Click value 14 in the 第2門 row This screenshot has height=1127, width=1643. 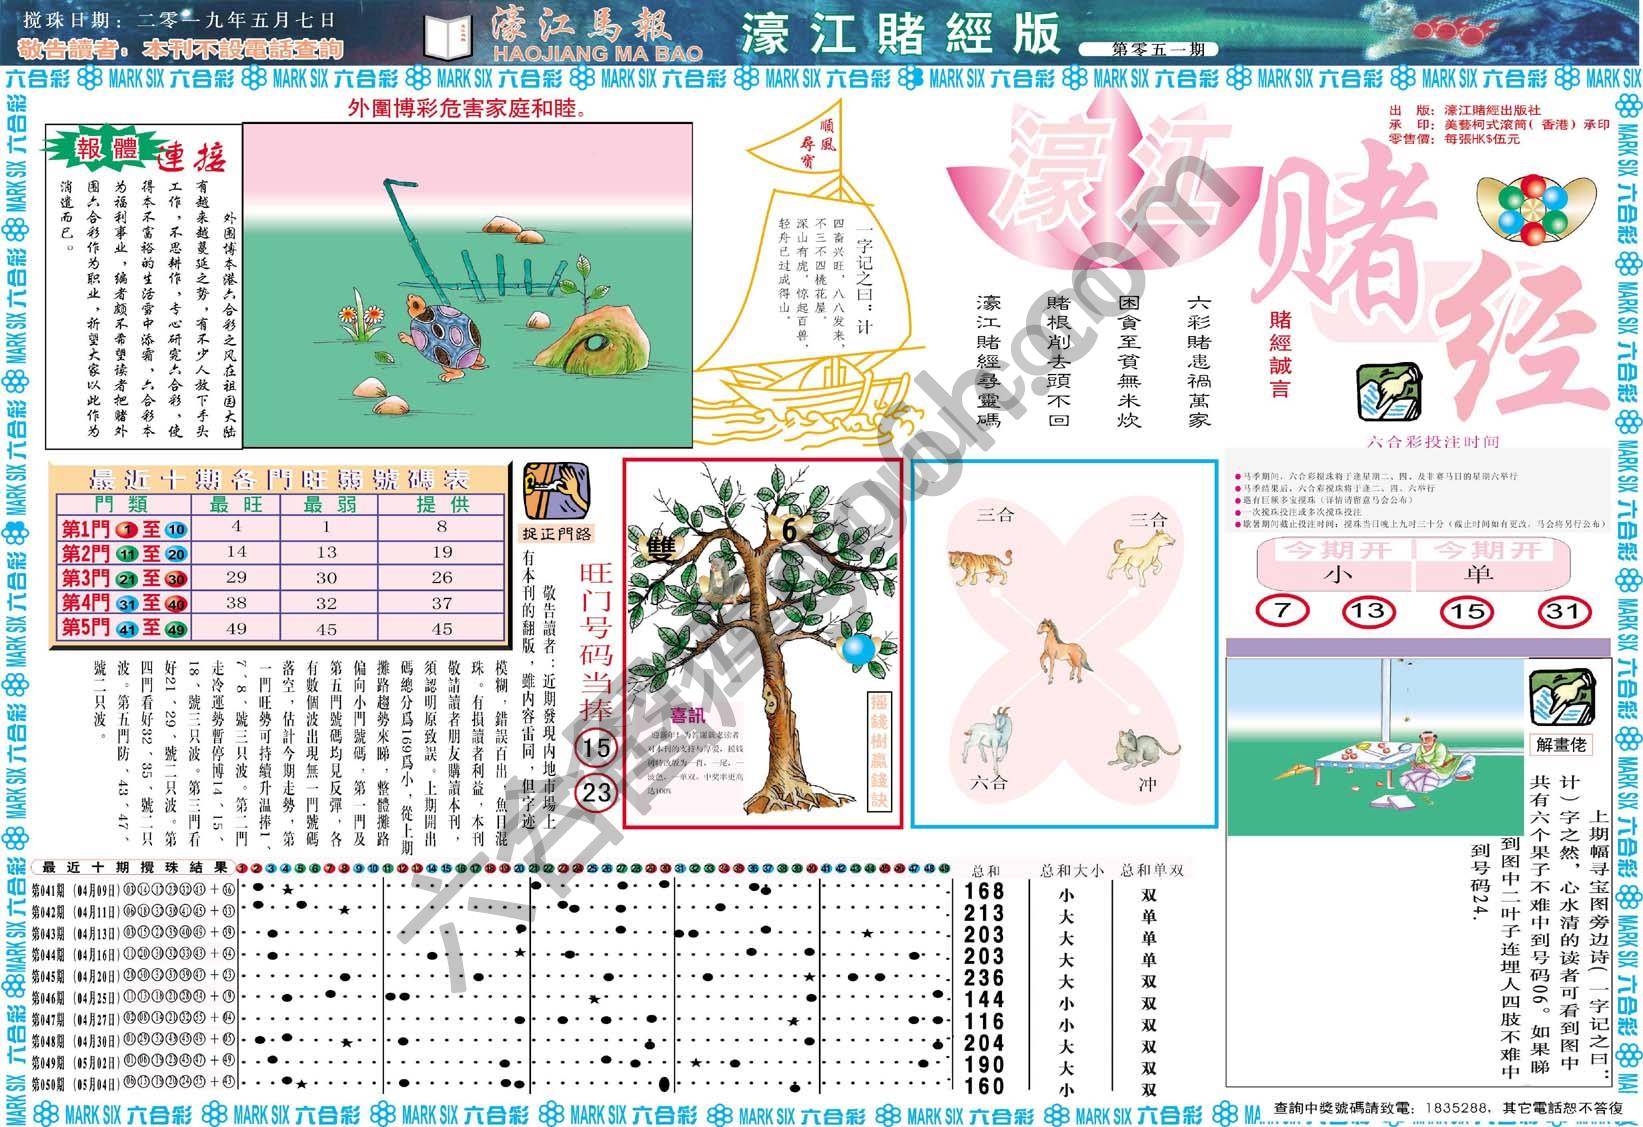[x=236, y=552]
